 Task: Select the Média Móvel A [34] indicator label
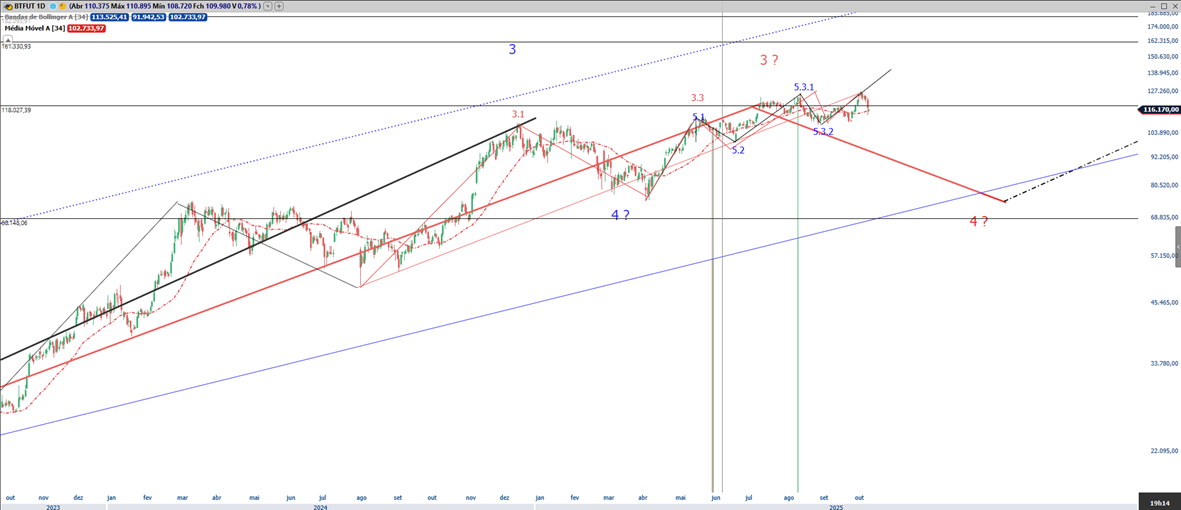(35, 29)
